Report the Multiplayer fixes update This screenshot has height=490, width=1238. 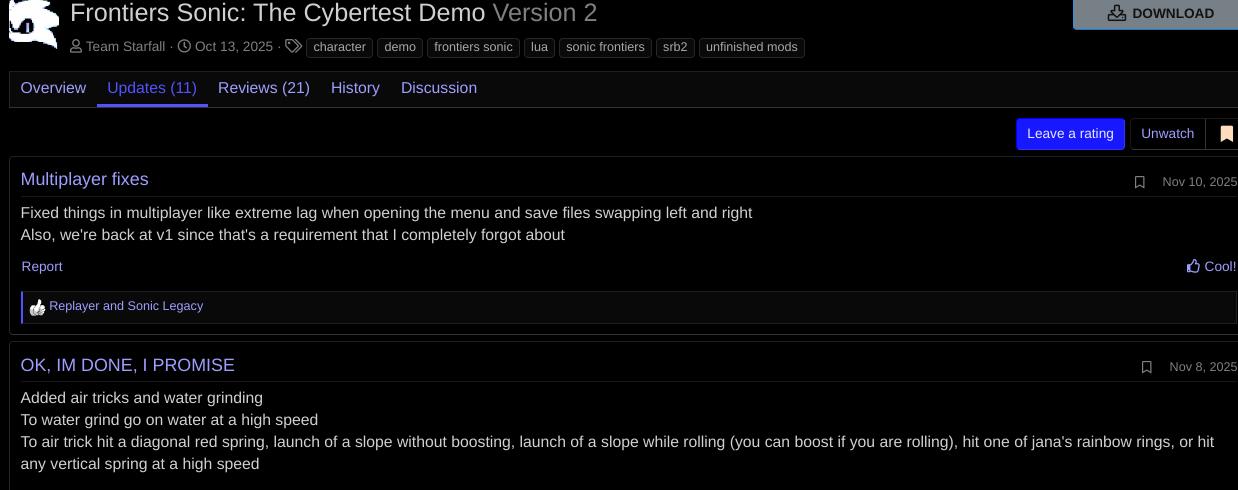(42, 266)
